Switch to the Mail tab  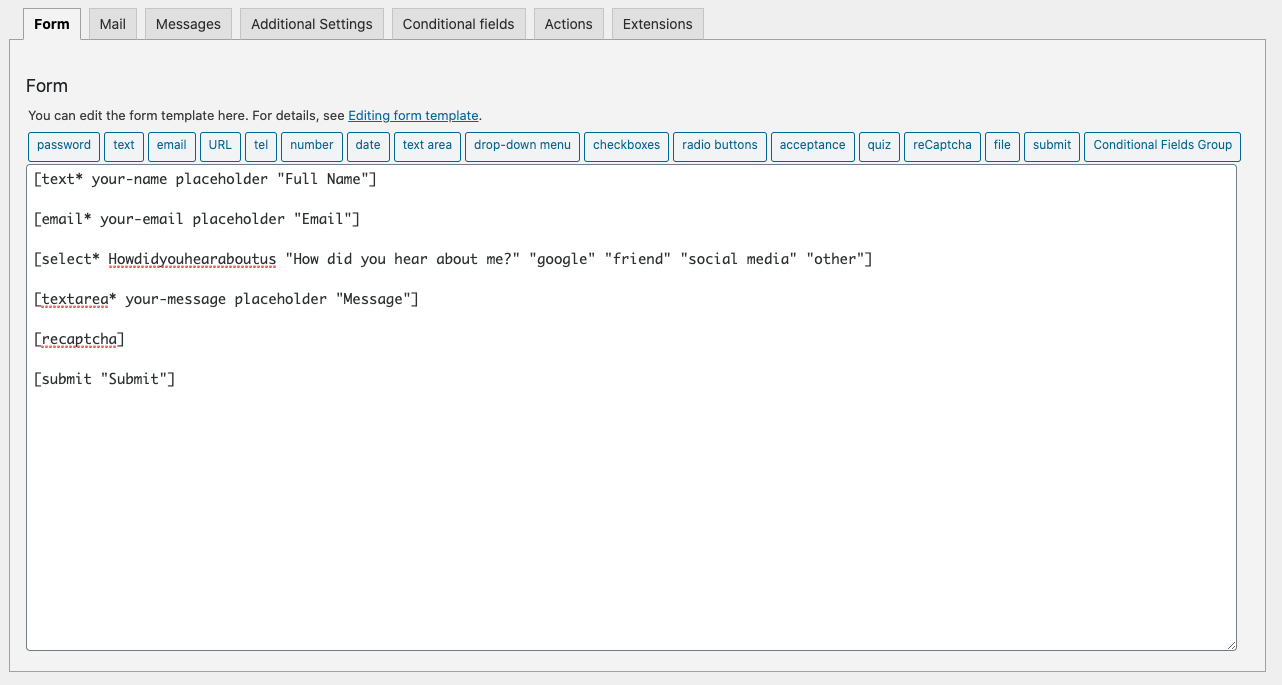coord(113,24)
